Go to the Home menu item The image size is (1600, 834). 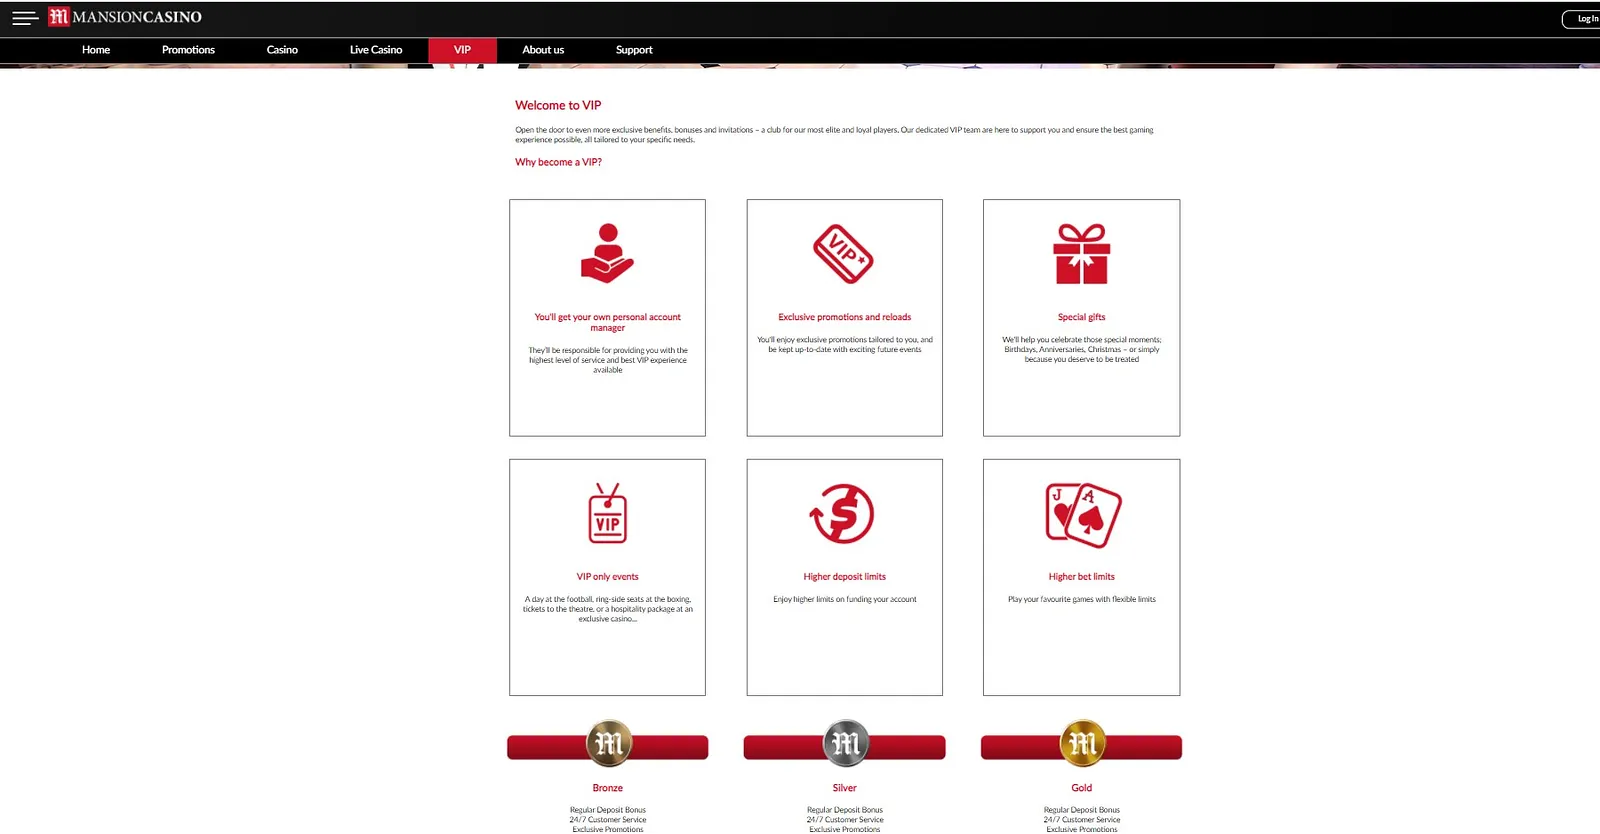[96, 50]
